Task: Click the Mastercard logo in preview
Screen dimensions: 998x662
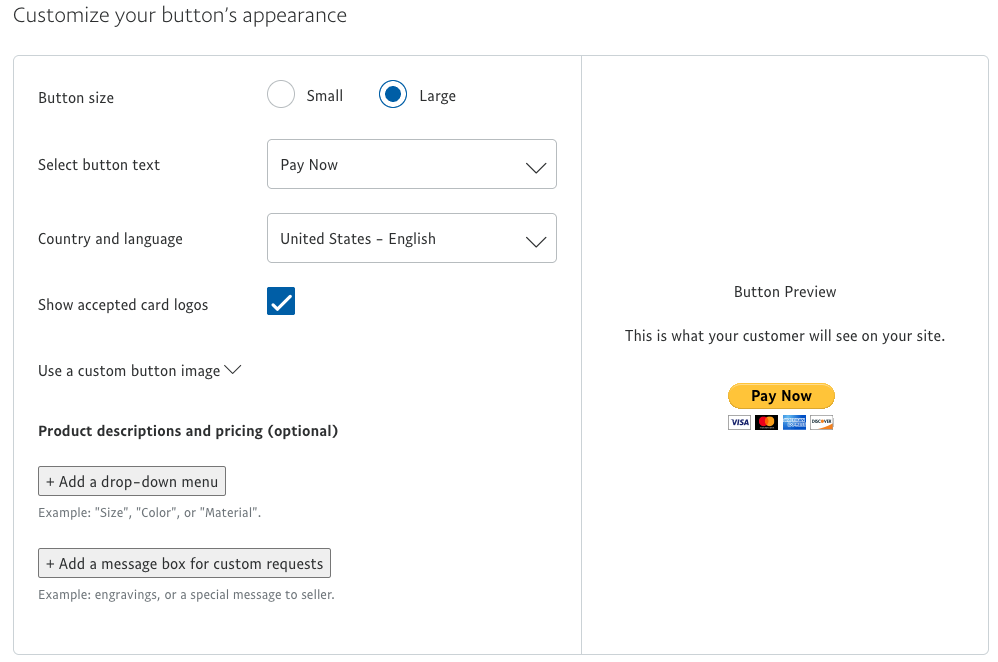Action: tap(767, 423)
